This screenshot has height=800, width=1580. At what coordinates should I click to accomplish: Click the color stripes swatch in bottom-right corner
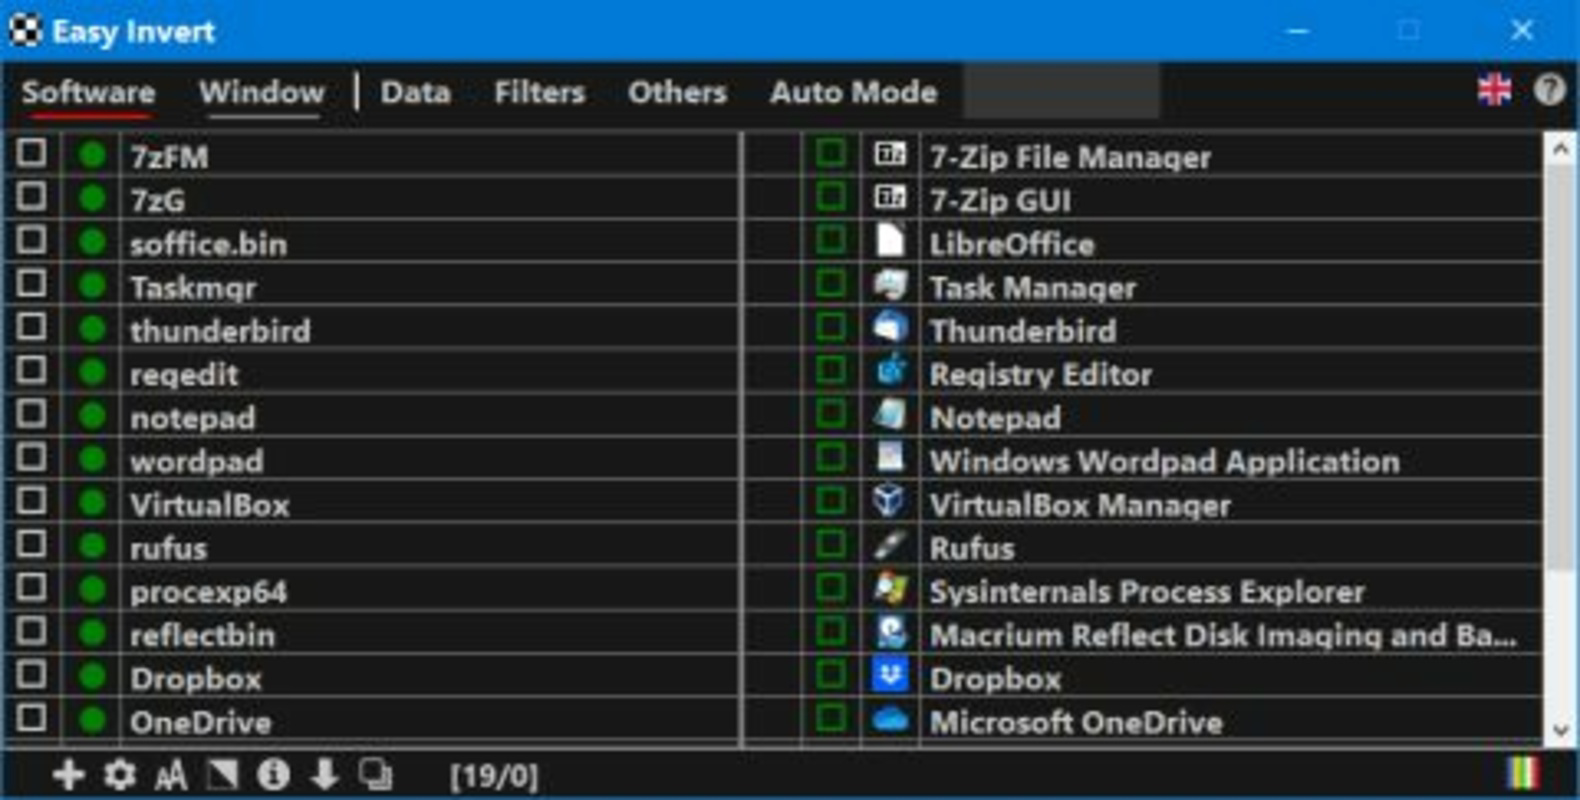point(1524,773)
